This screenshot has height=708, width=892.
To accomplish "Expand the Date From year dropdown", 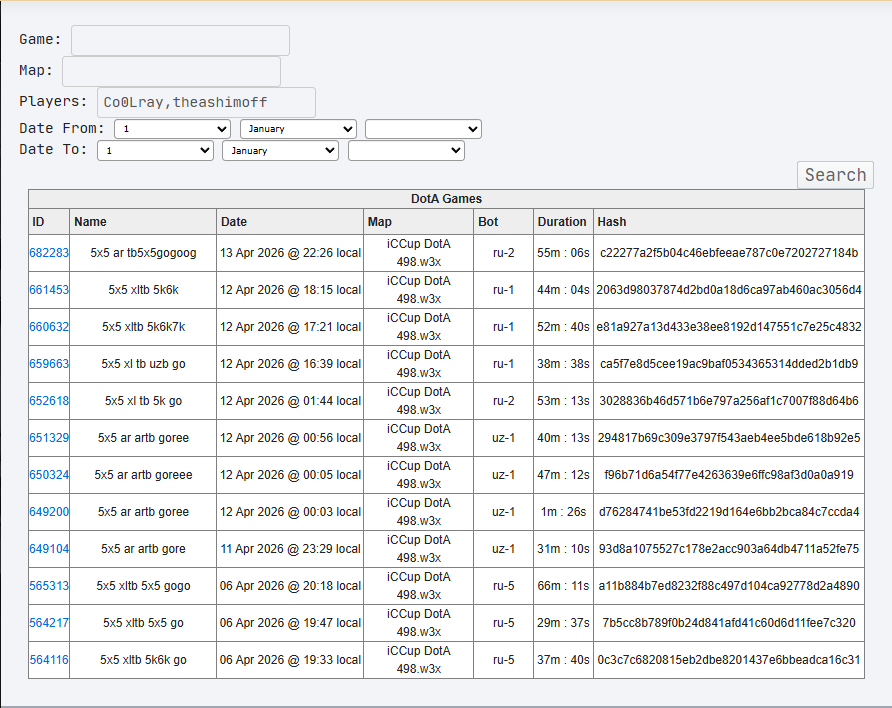I will coord(423,129).
